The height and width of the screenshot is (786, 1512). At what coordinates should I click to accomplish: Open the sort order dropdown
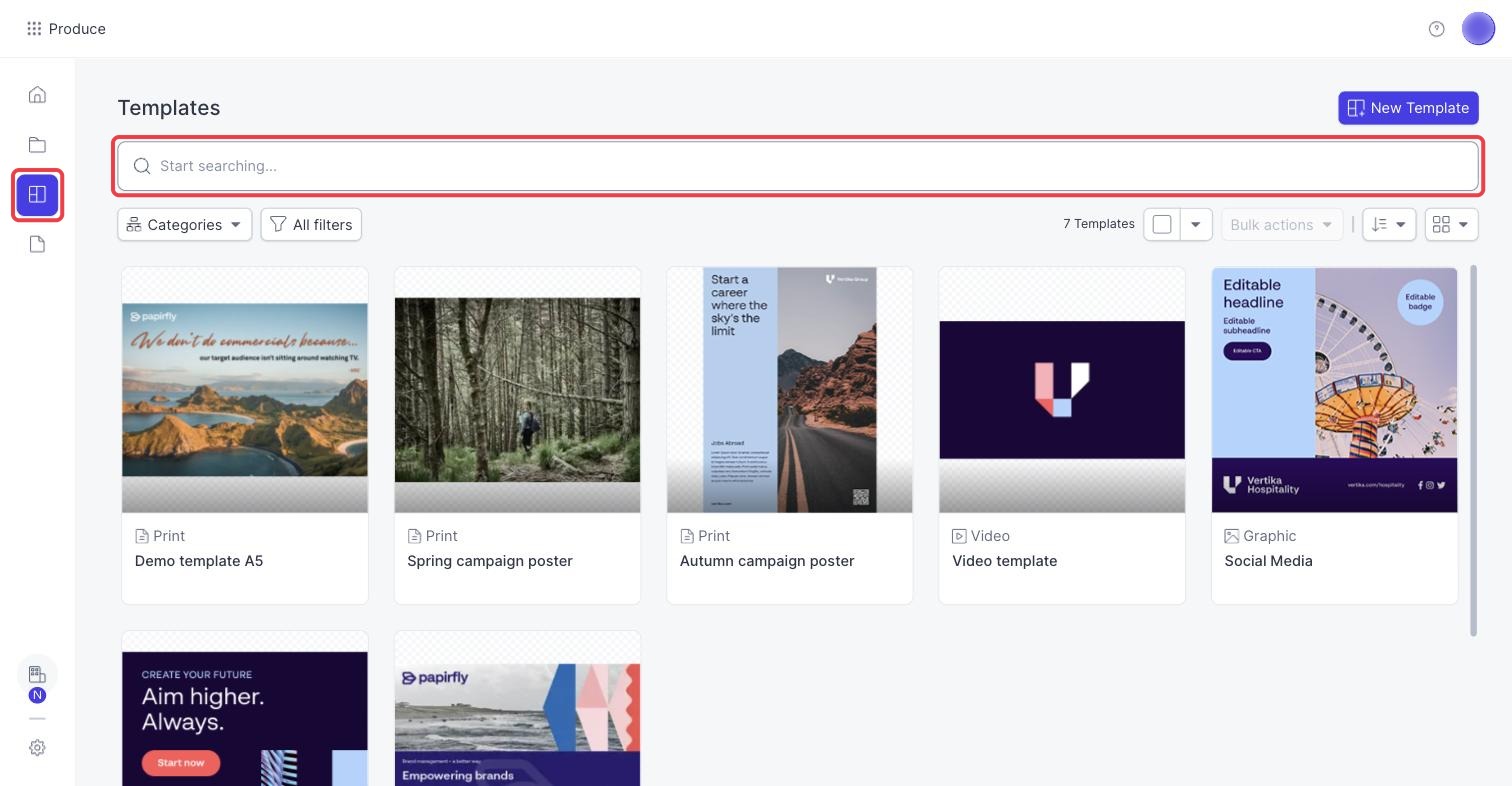click(x=1389, y=225)
